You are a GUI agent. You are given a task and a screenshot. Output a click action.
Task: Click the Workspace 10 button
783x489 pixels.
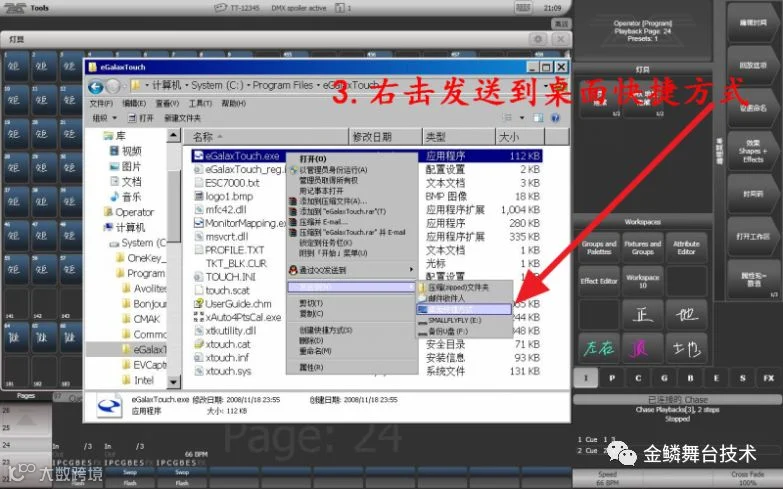click(x=643, y=281)
